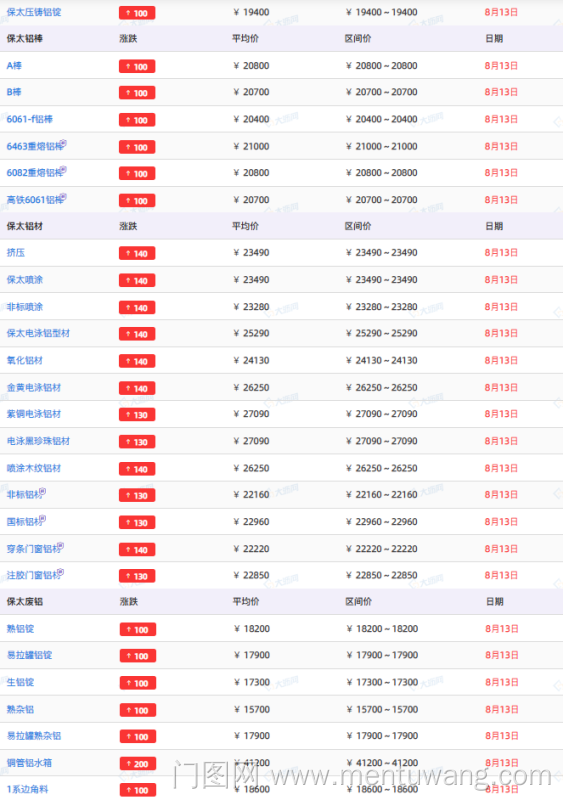This screenshot has width=563, height=800.
Task: Open the 金黄电泳铝材 link
Action: tap(34, 388)
